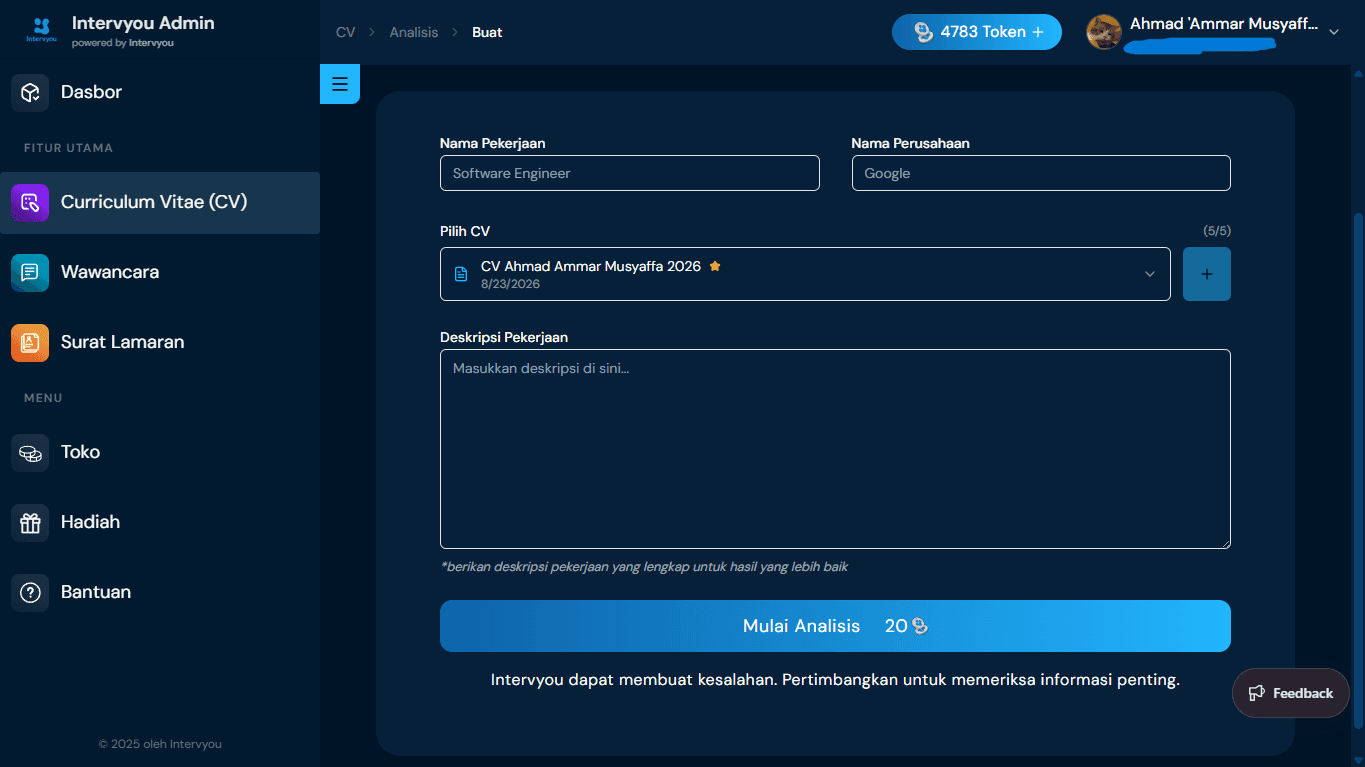
Task: Click the teal Wawancara chat icon
Action: (30, 272)
